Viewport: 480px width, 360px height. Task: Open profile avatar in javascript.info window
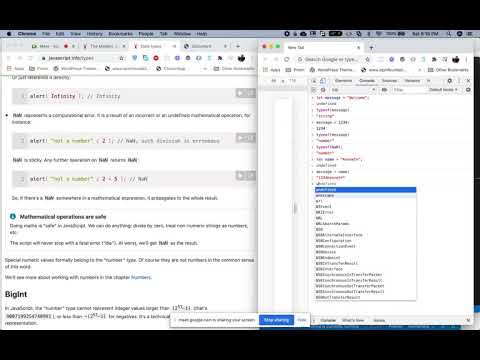pos(241,58)
